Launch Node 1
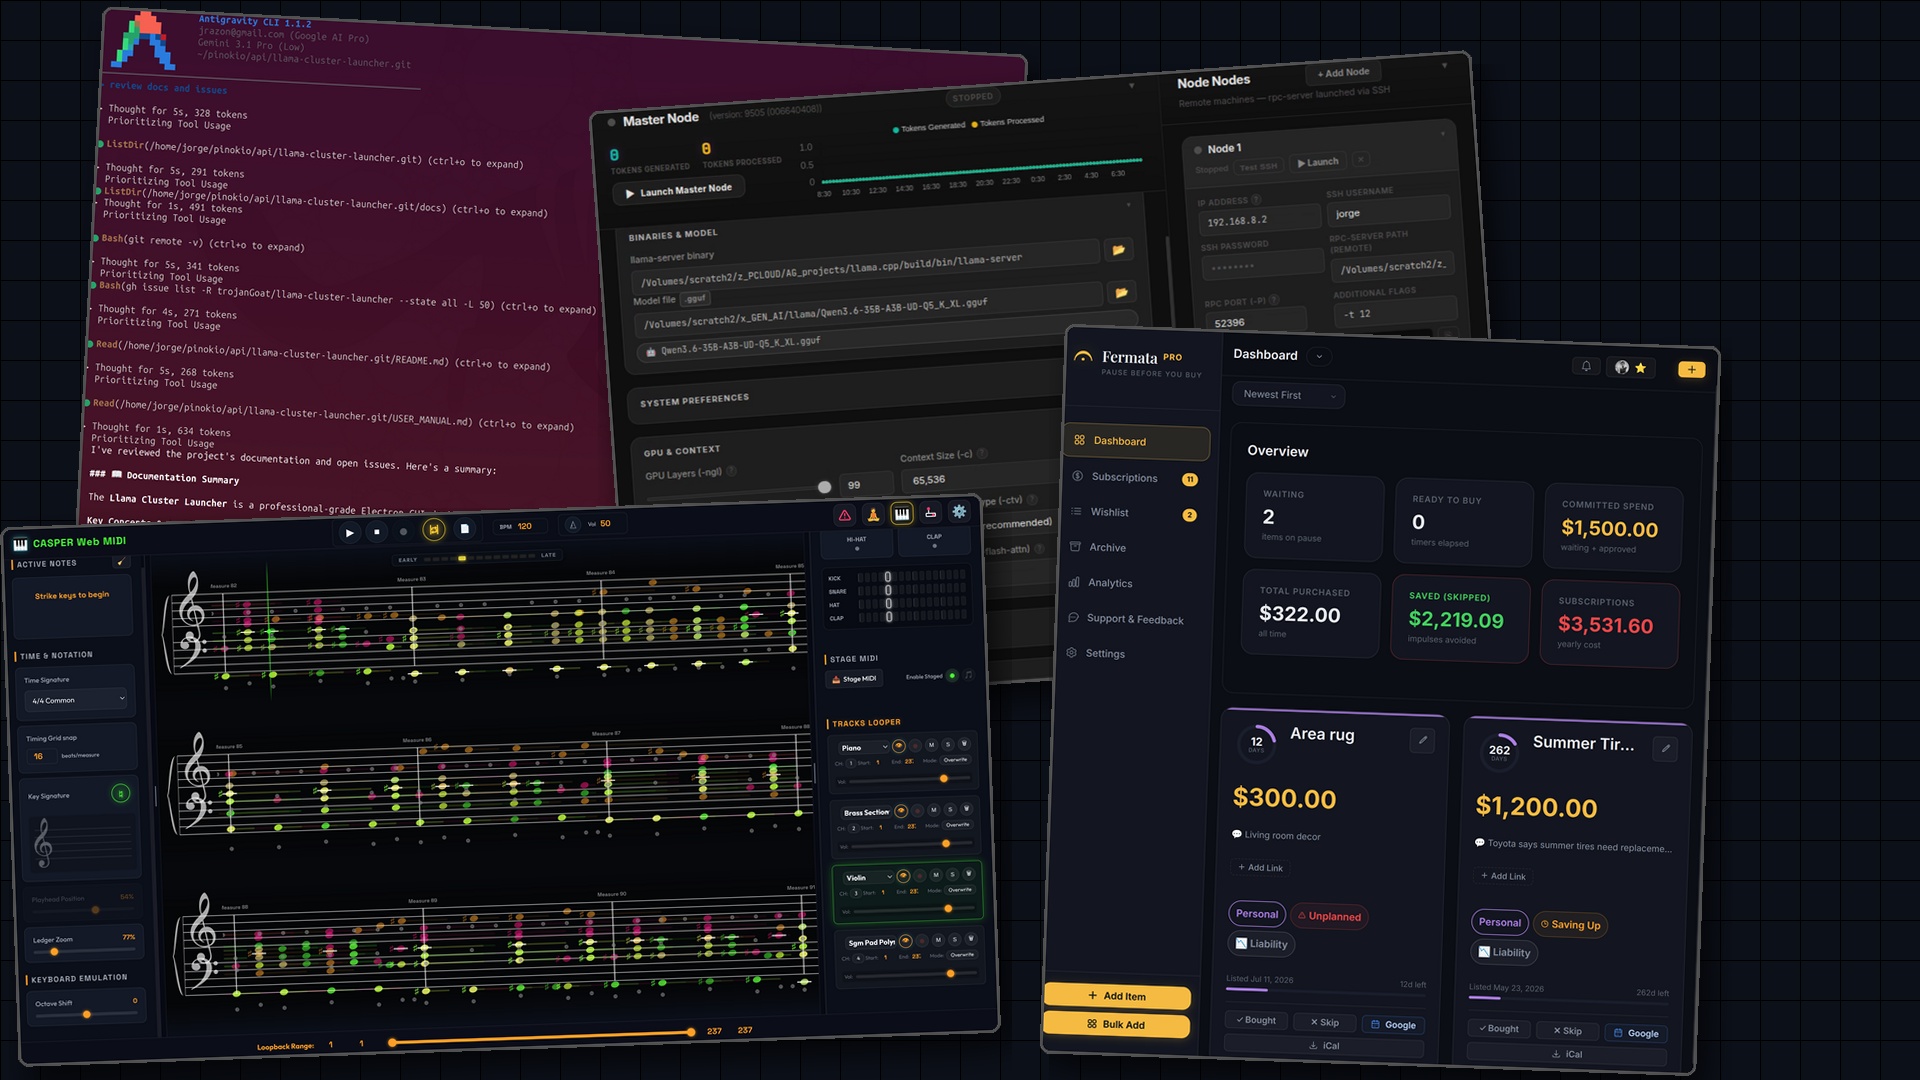This screenshot has width=1920, height=1080. click(x=1317, y=162)
